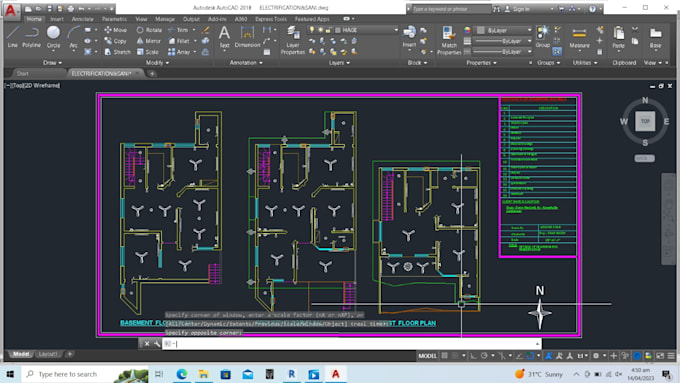
Task: Click the Group tool
Action: (543, 36)
